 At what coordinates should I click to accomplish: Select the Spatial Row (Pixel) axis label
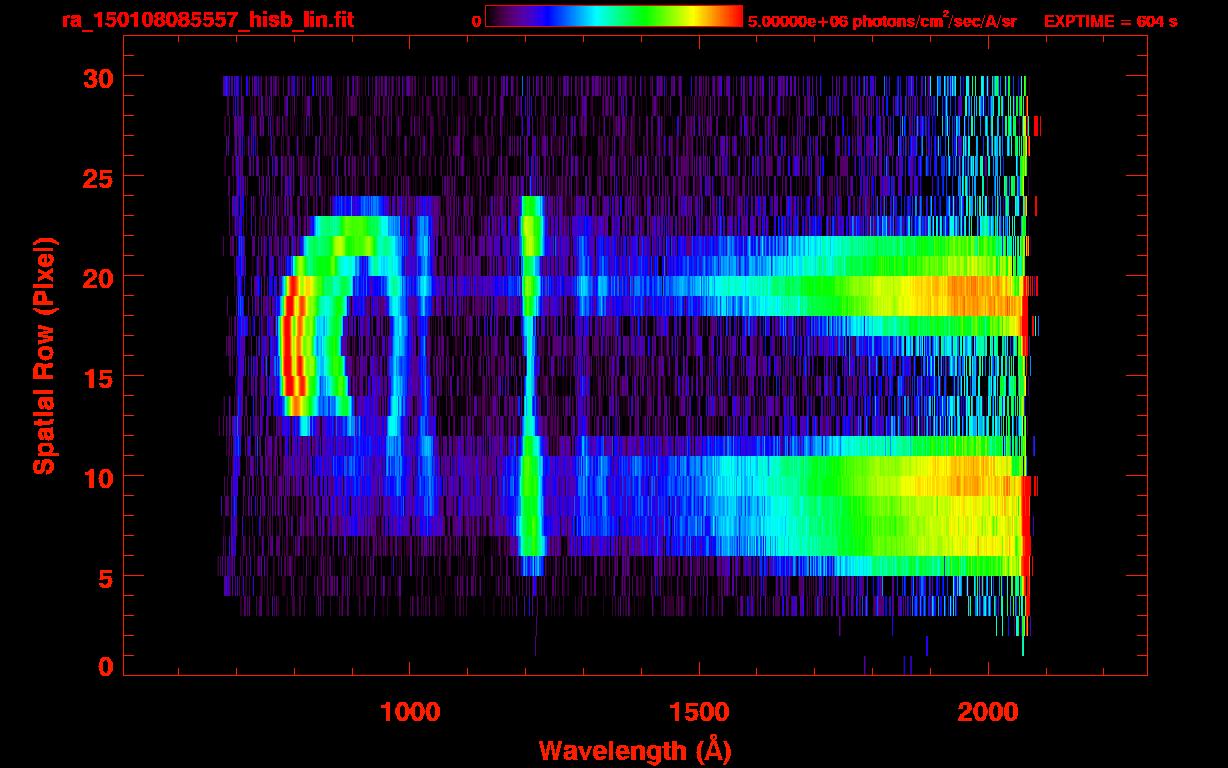click(x=43, y=356)
